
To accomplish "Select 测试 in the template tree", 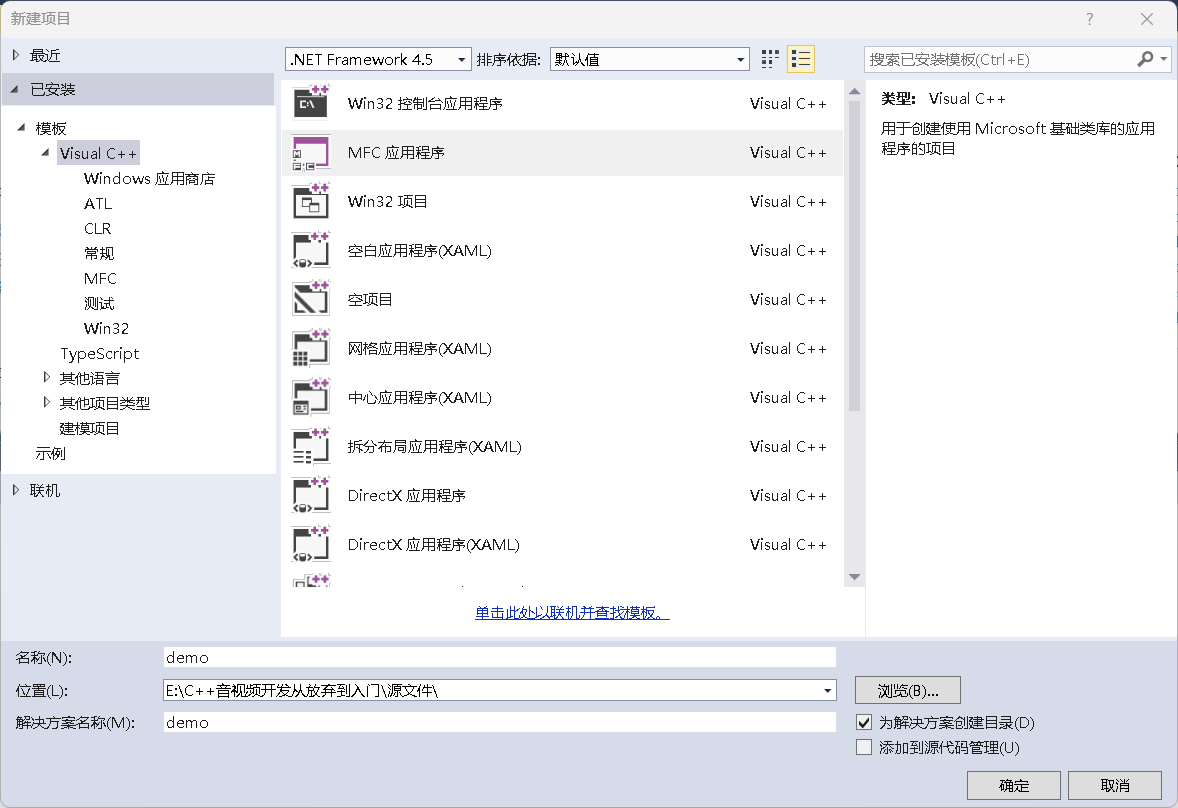I will click(x=98, y=303).
